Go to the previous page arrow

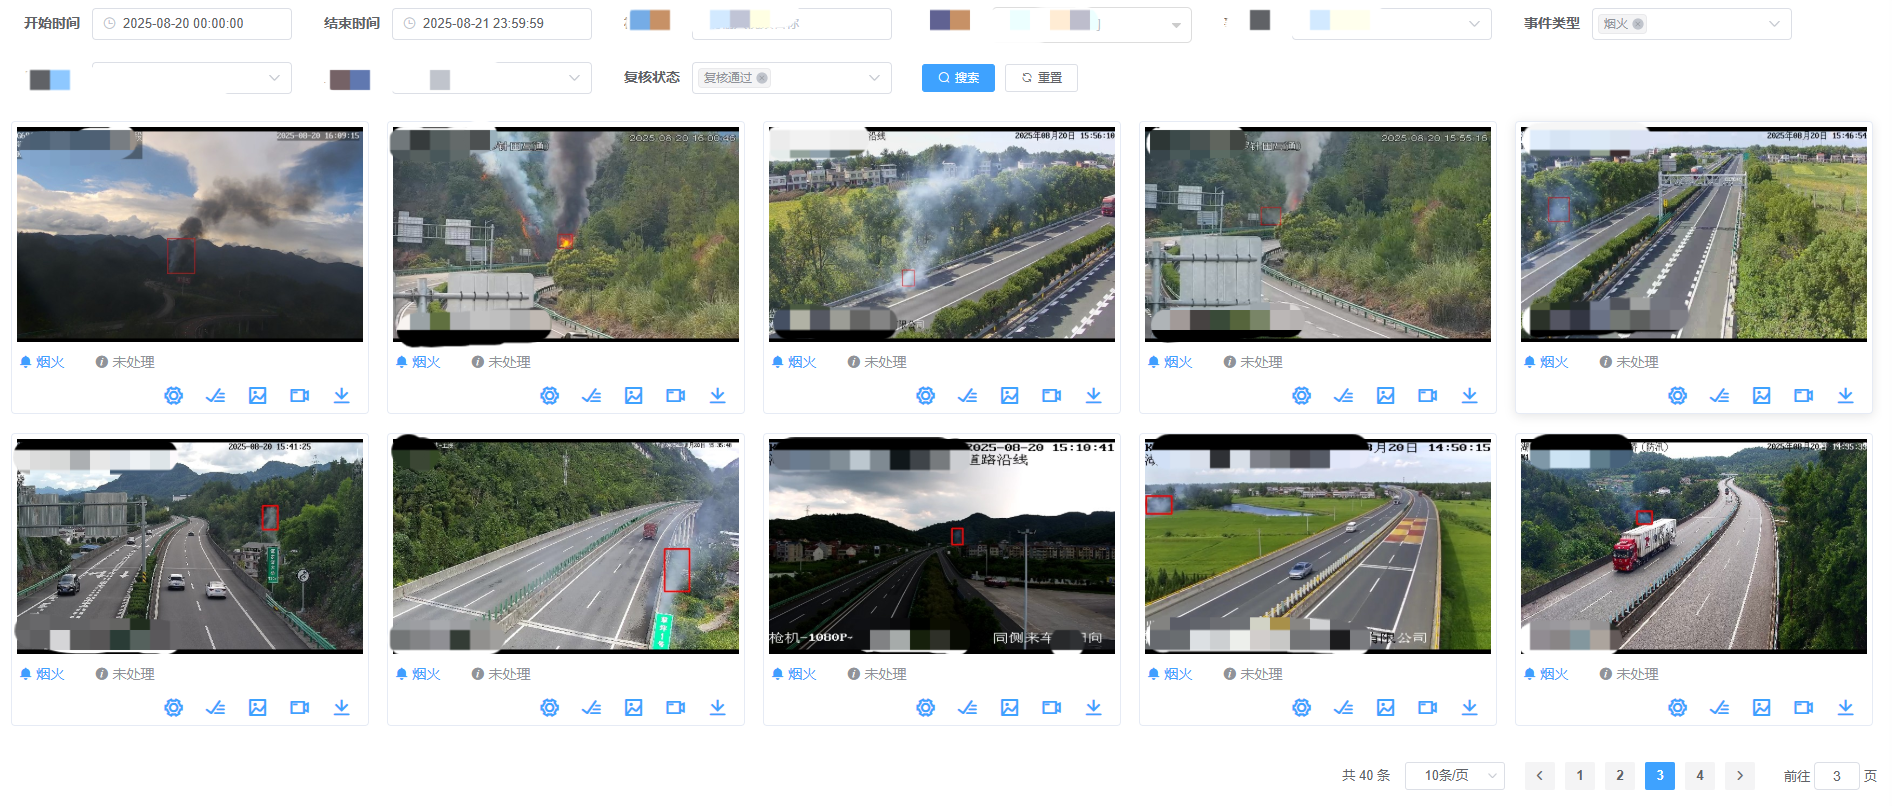1540,776
